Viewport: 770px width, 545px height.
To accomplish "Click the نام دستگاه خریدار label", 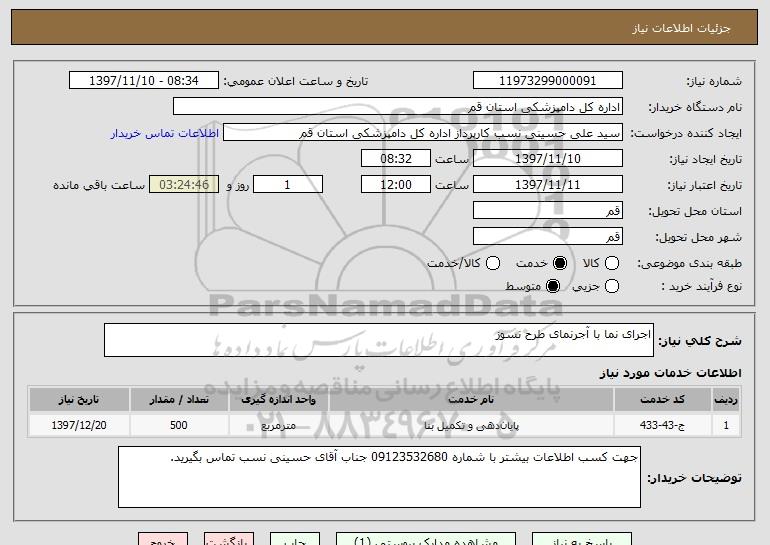I will click(x=695, y=108).
